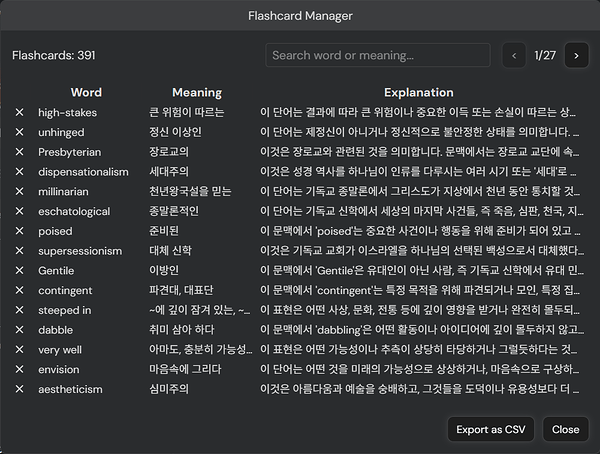The image size is (600, 454).
Task: Remove the 'aestheticism' flashcard via X
Action: coord(19,389)
